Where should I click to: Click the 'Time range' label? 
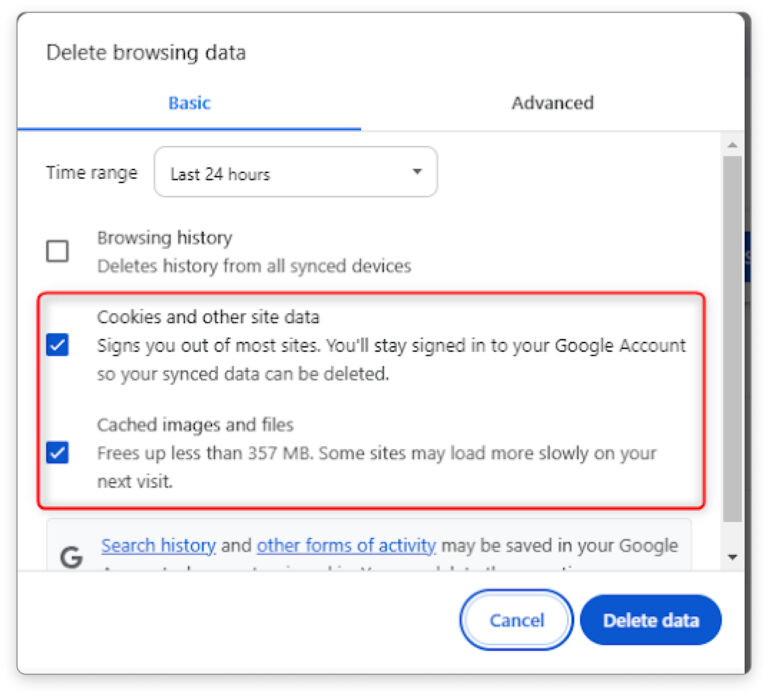pos(92,173)
